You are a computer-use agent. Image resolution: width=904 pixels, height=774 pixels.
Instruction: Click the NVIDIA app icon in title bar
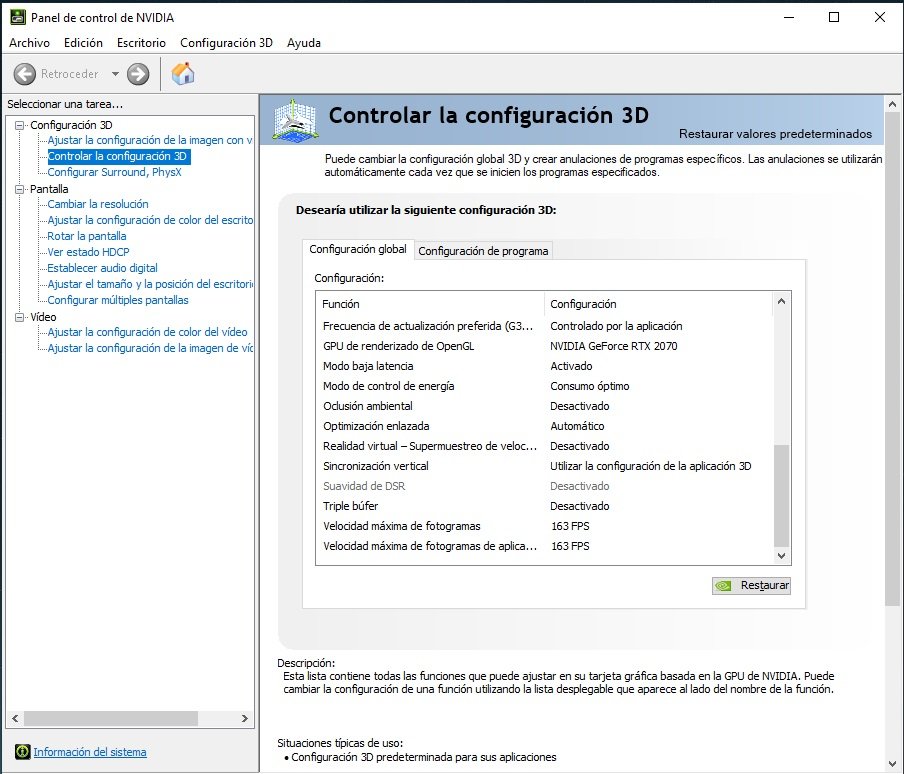click(17, 17)
